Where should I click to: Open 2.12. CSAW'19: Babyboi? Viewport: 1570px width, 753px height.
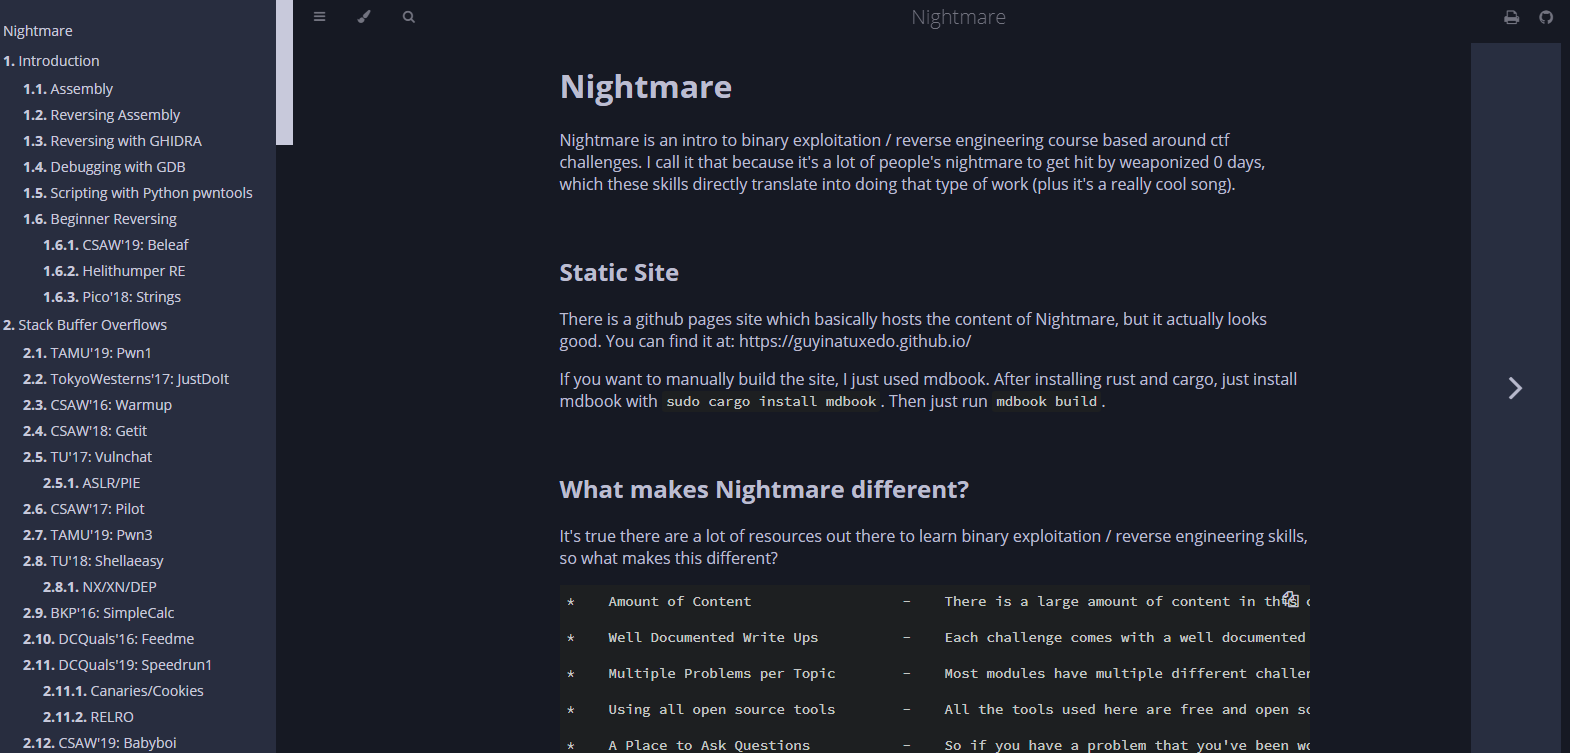100,743
